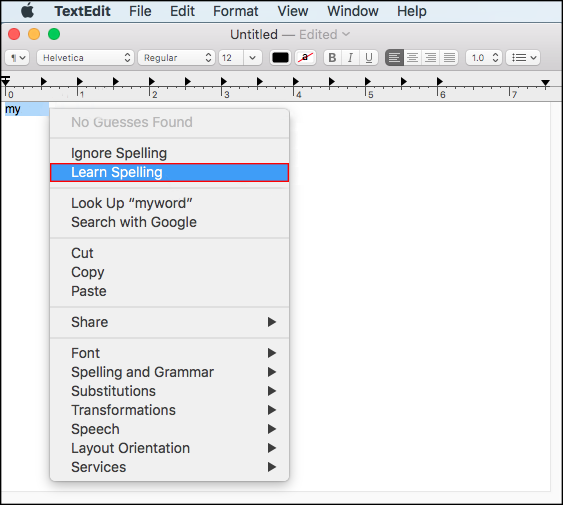This screenshot has height=505, width=563.
Task: Click the tab stop at ruler mark 6
Action: click(x=440, y=82)
